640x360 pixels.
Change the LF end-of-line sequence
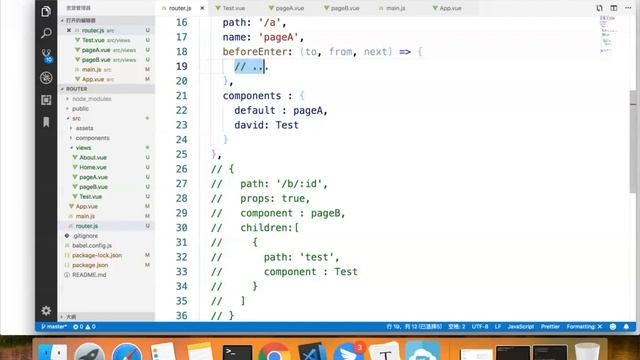[x=498, y=327]
